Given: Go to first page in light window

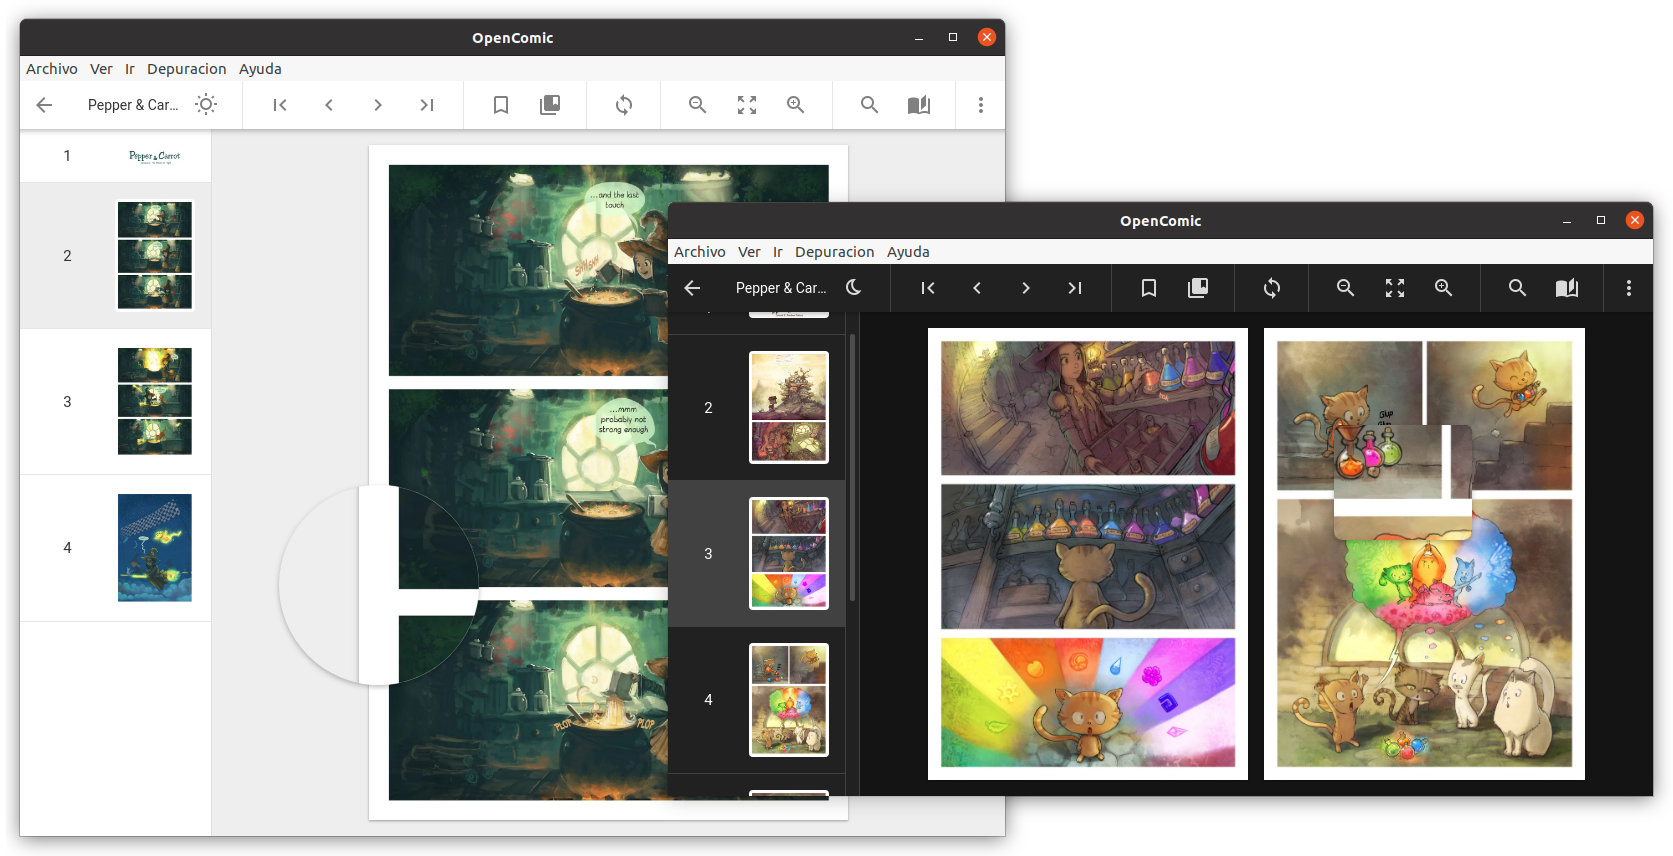Looking at the screenshot, I should click(280, 105).
